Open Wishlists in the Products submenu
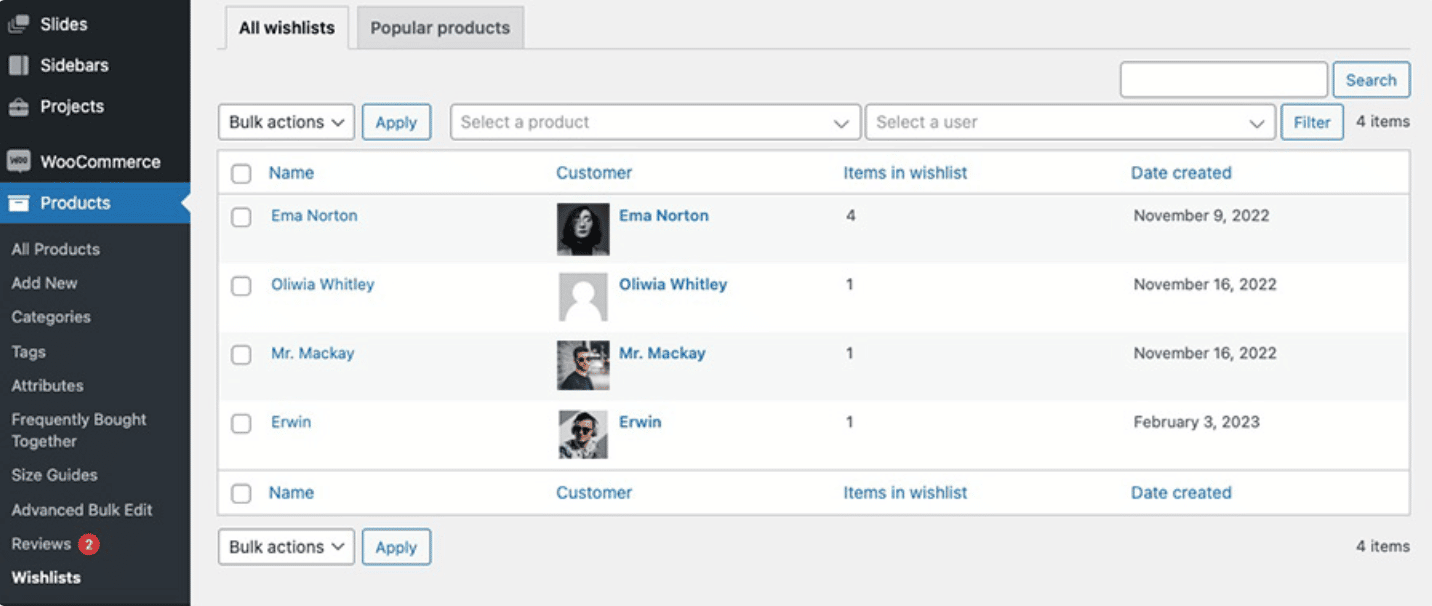The height and width of the screenshot is (606, 1432). [x=46, y=578]
